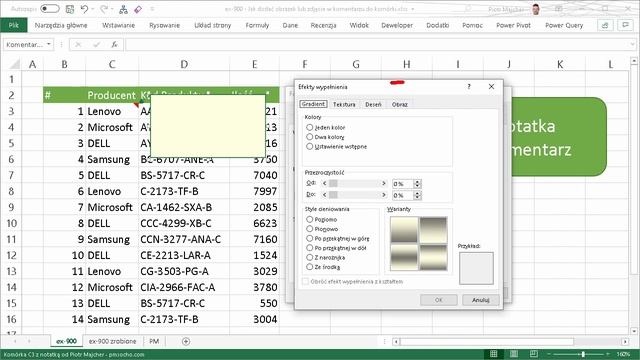Expand the Name Box dropdown
Viewport: 640px width, 360px height.
[49, 44]
